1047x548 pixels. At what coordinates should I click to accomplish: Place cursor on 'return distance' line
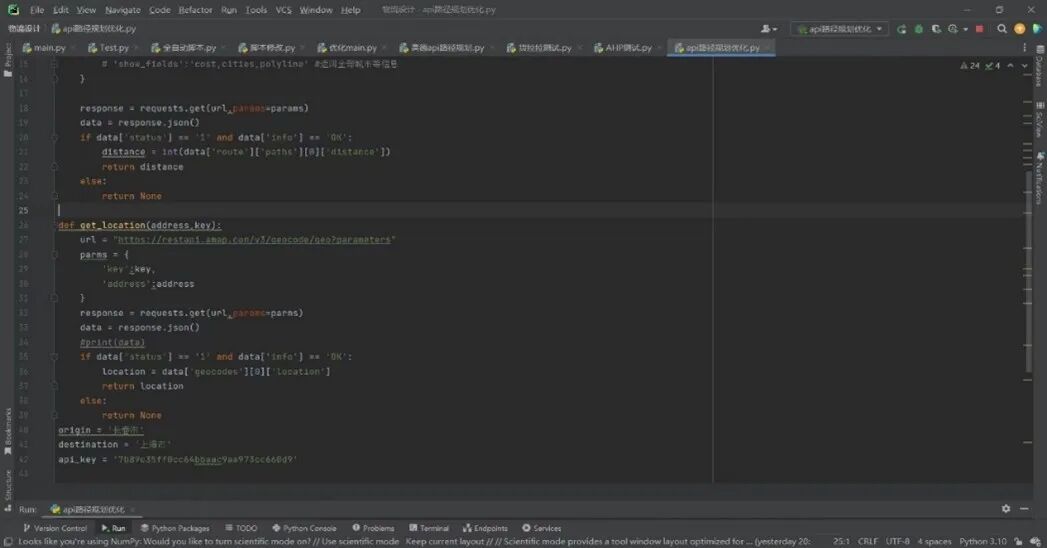(142, 167)
